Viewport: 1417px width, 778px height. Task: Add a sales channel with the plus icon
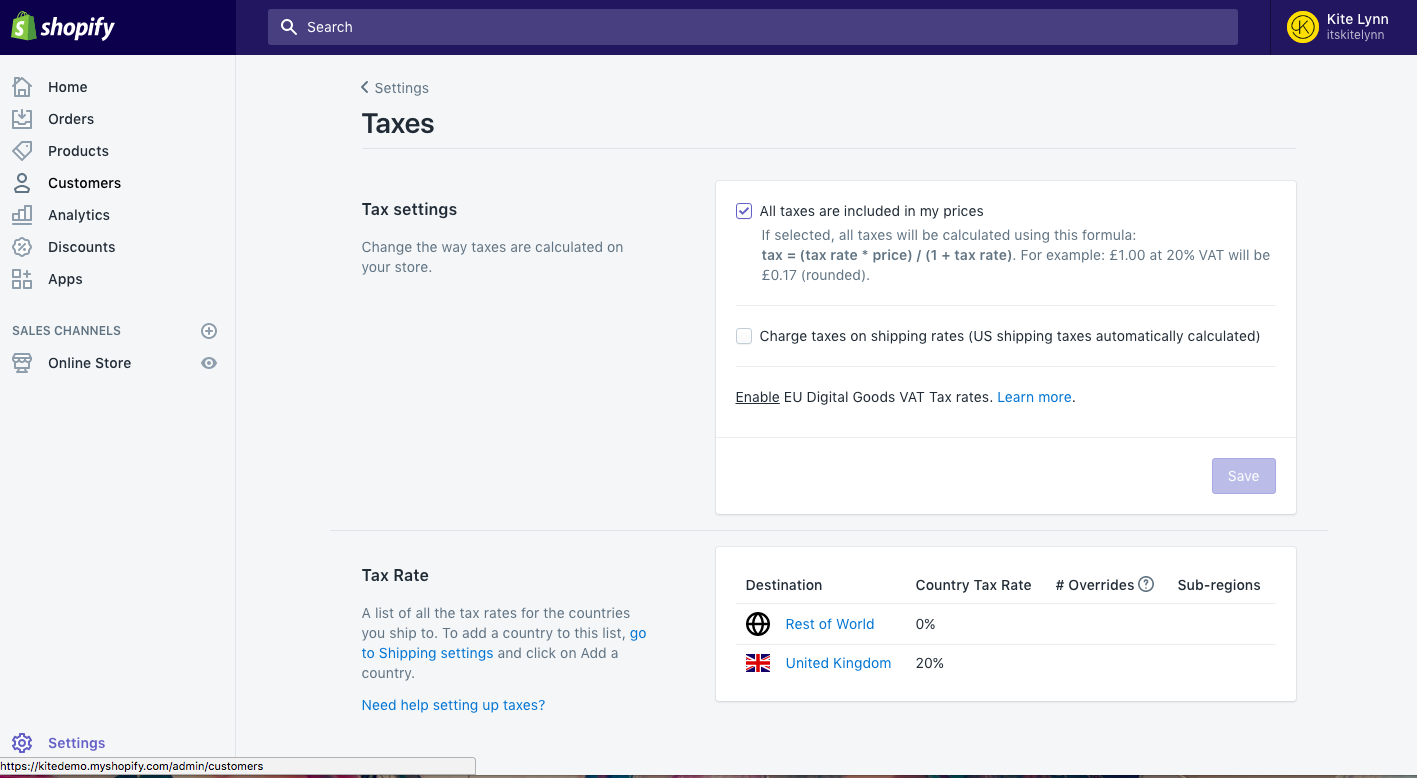(x=209, y=331)
